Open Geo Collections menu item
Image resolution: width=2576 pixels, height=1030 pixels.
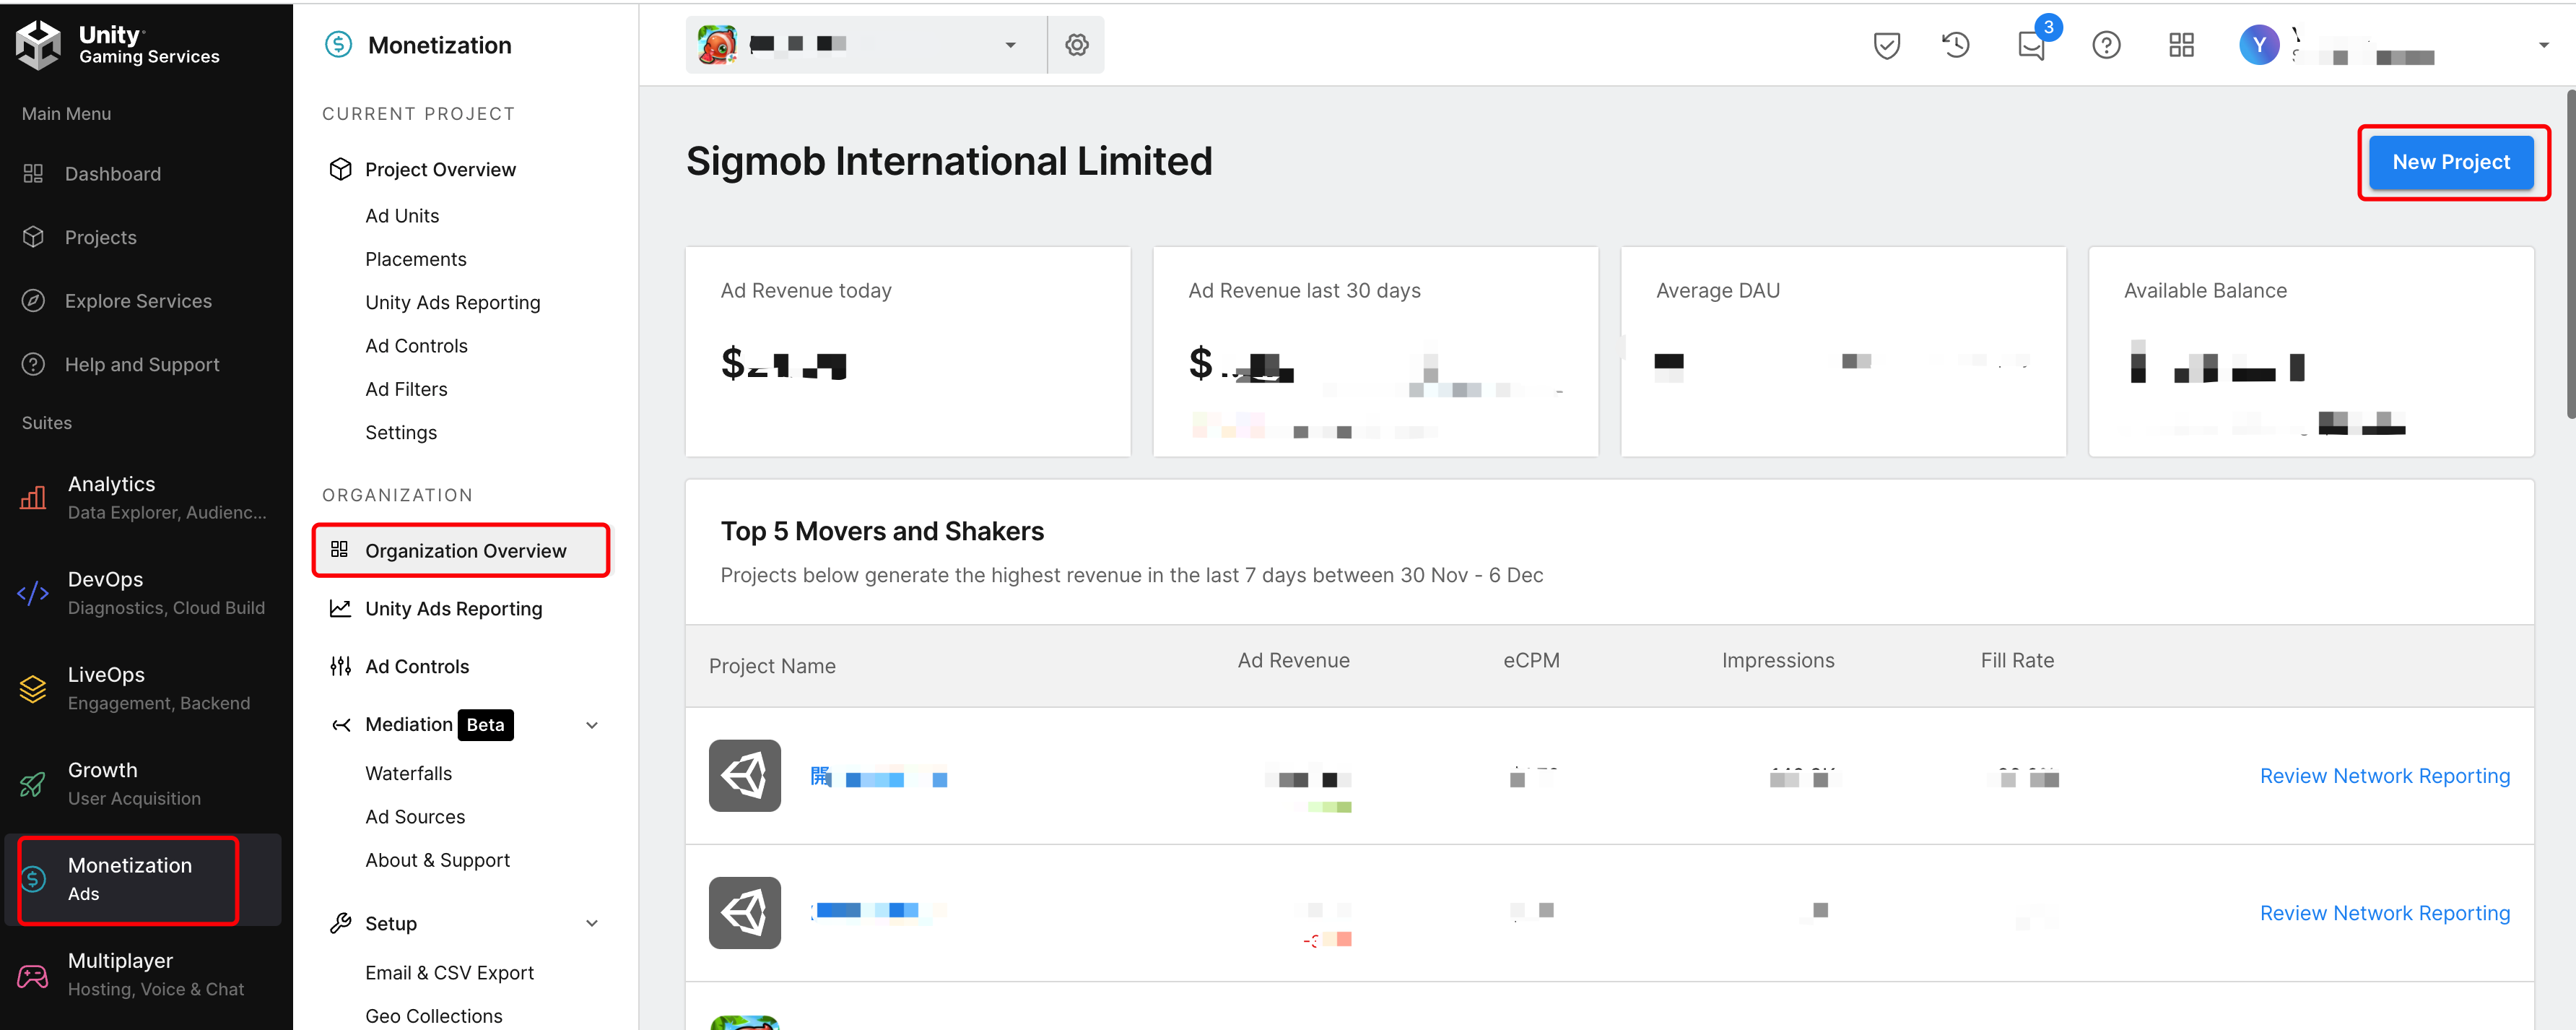433,1015
